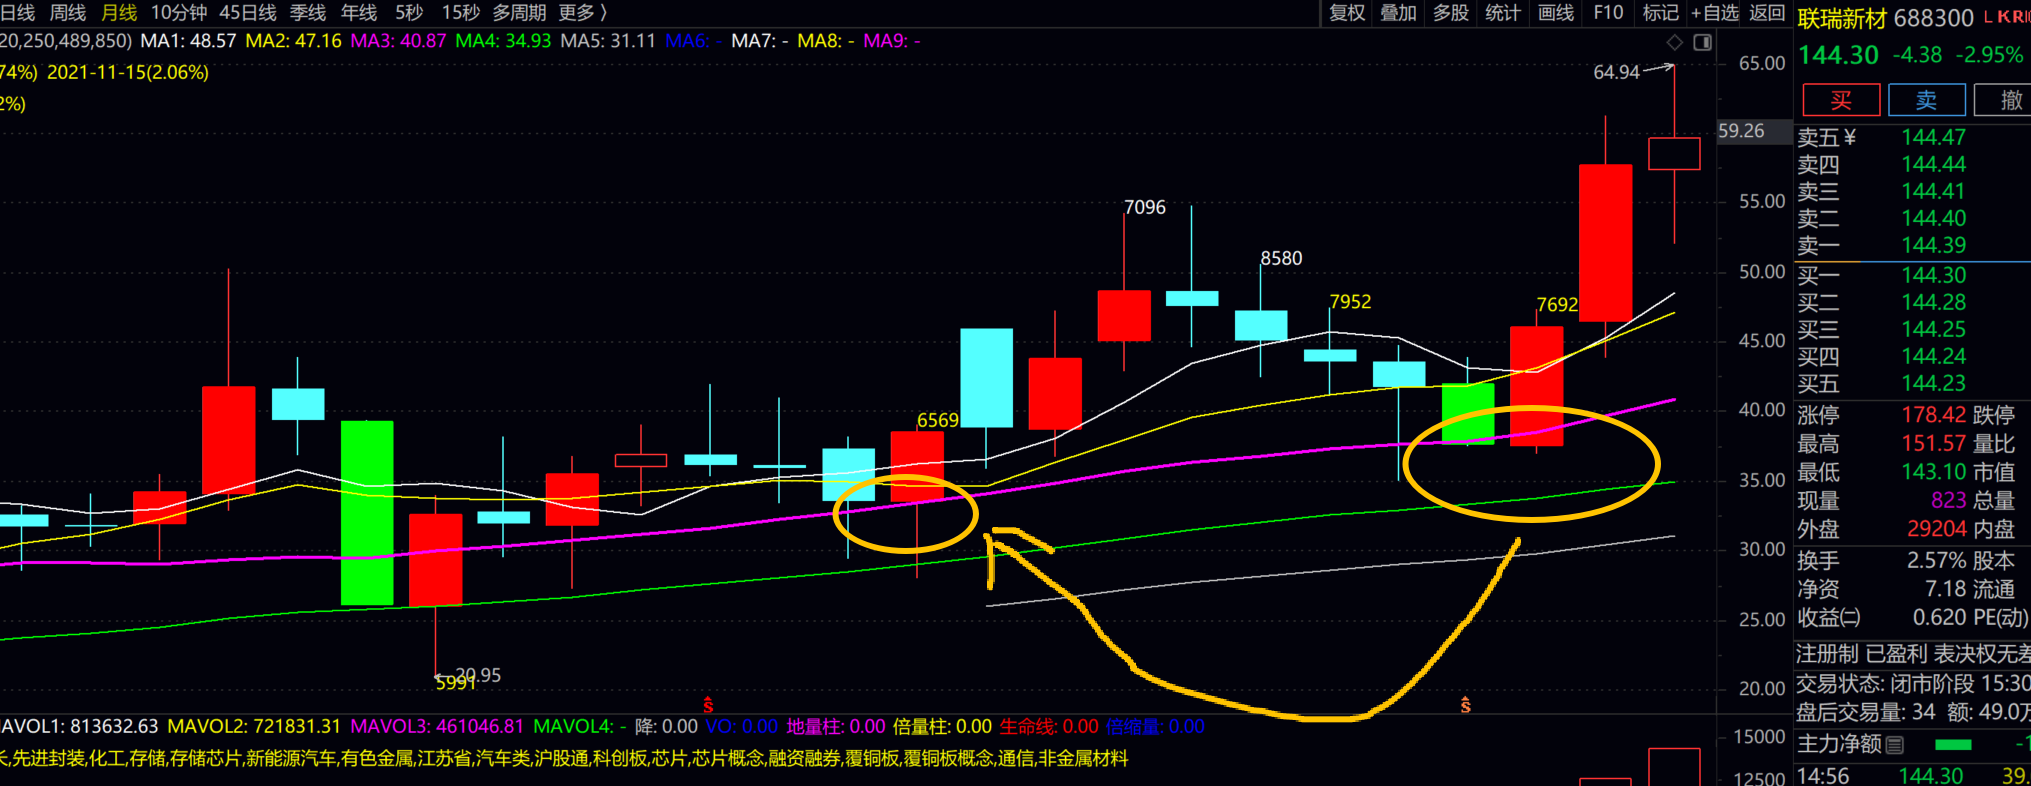This screenshot has width=2031, height=786.
Task: Open the list icon beside 主力净额
Action: pos(1894,744)
